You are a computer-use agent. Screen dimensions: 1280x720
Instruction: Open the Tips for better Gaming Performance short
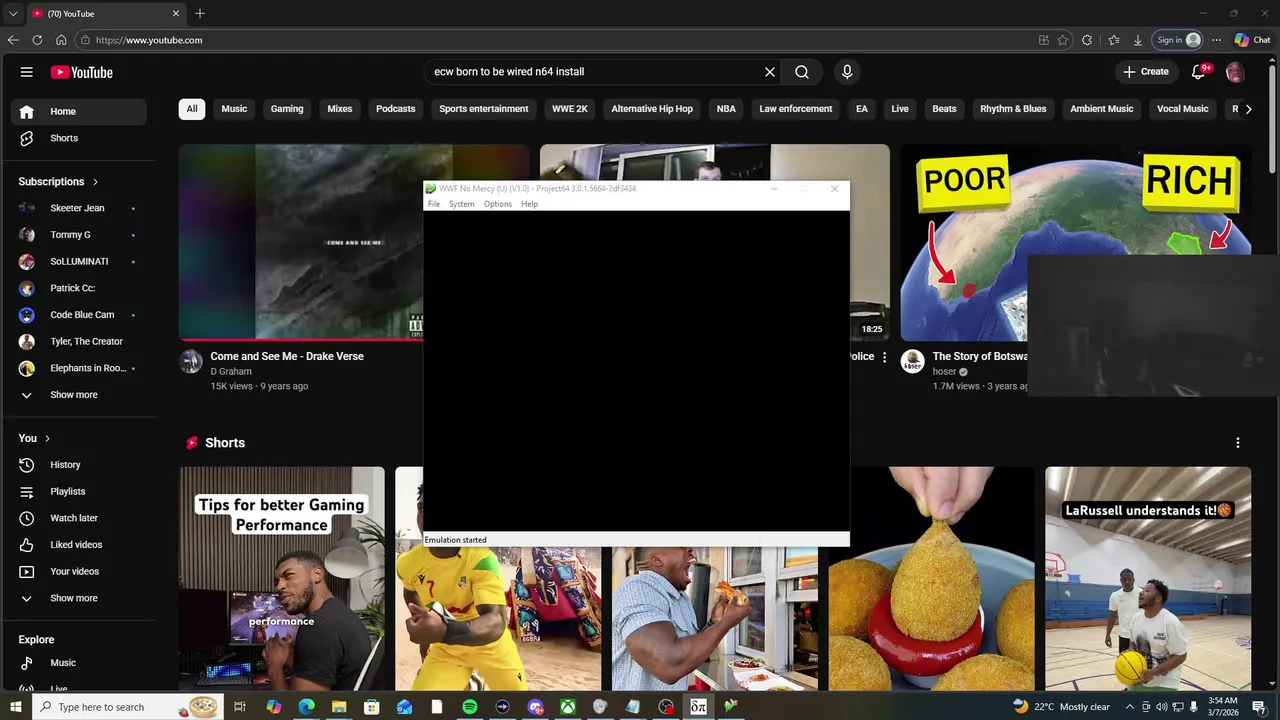[x=282, y=578]
